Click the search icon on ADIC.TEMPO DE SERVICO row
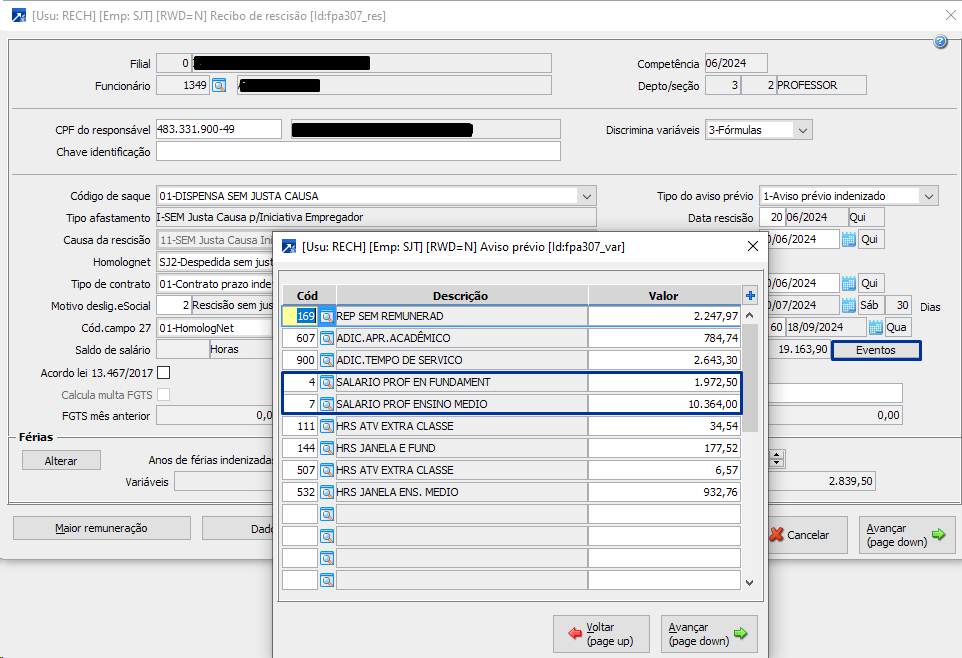This screenshot has height=658, width=962. click(x=326, y=360)
